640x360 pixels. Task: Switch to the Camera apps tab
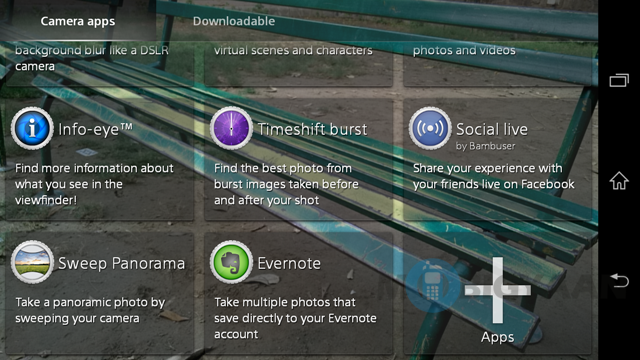(78, 21)
